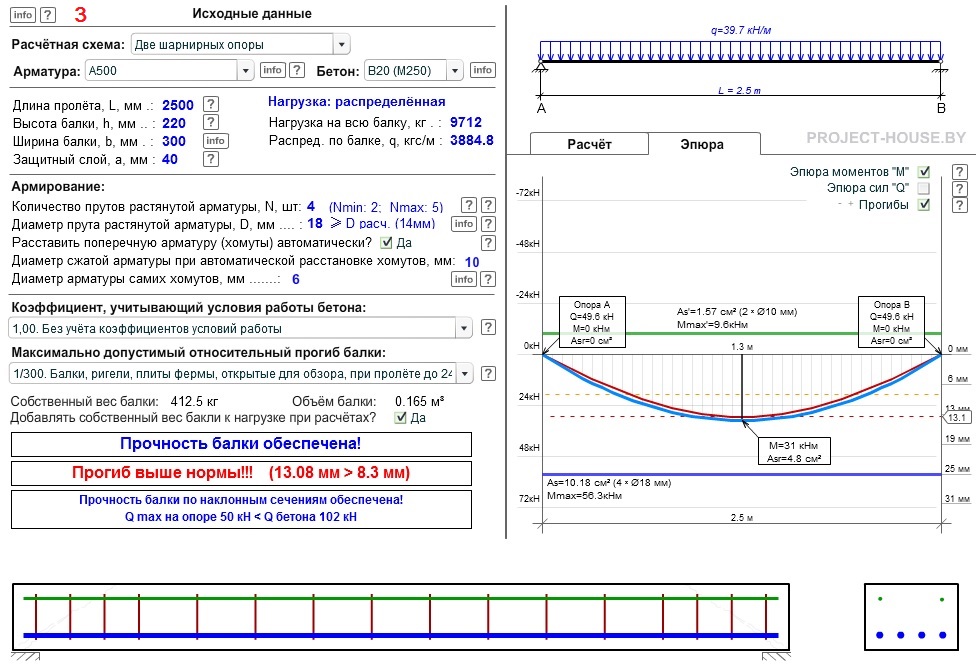
Task: Enable the Эпюра сил "Q" checkbox
Action: (924, 188)
